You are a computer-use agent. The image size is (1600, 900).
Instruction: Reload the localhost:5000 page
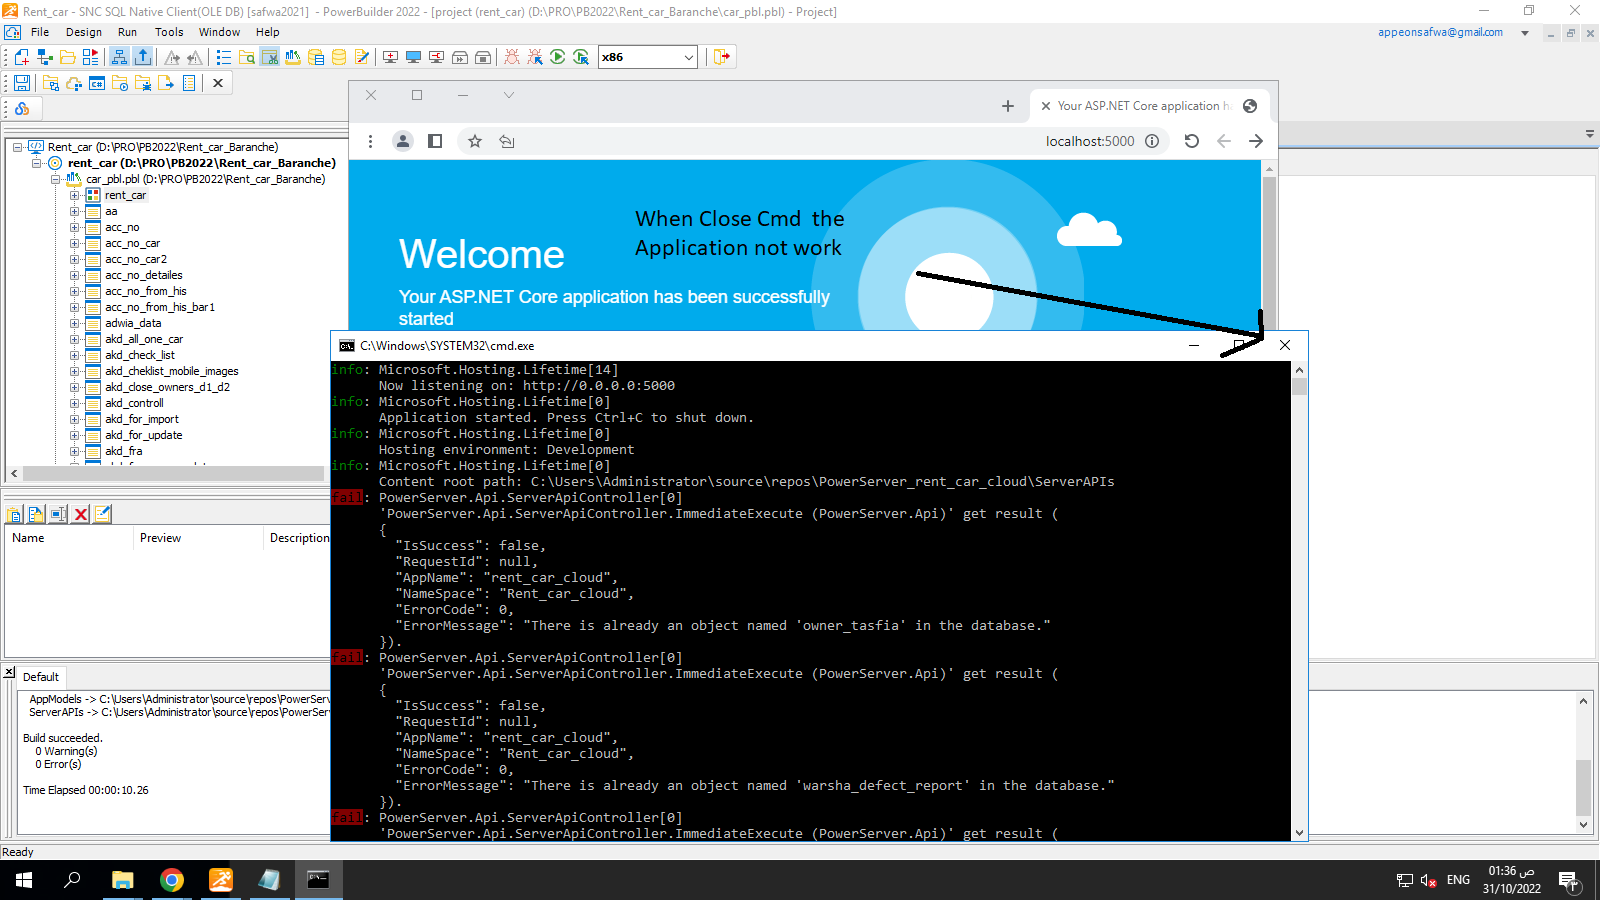(x=1191, y=141)
